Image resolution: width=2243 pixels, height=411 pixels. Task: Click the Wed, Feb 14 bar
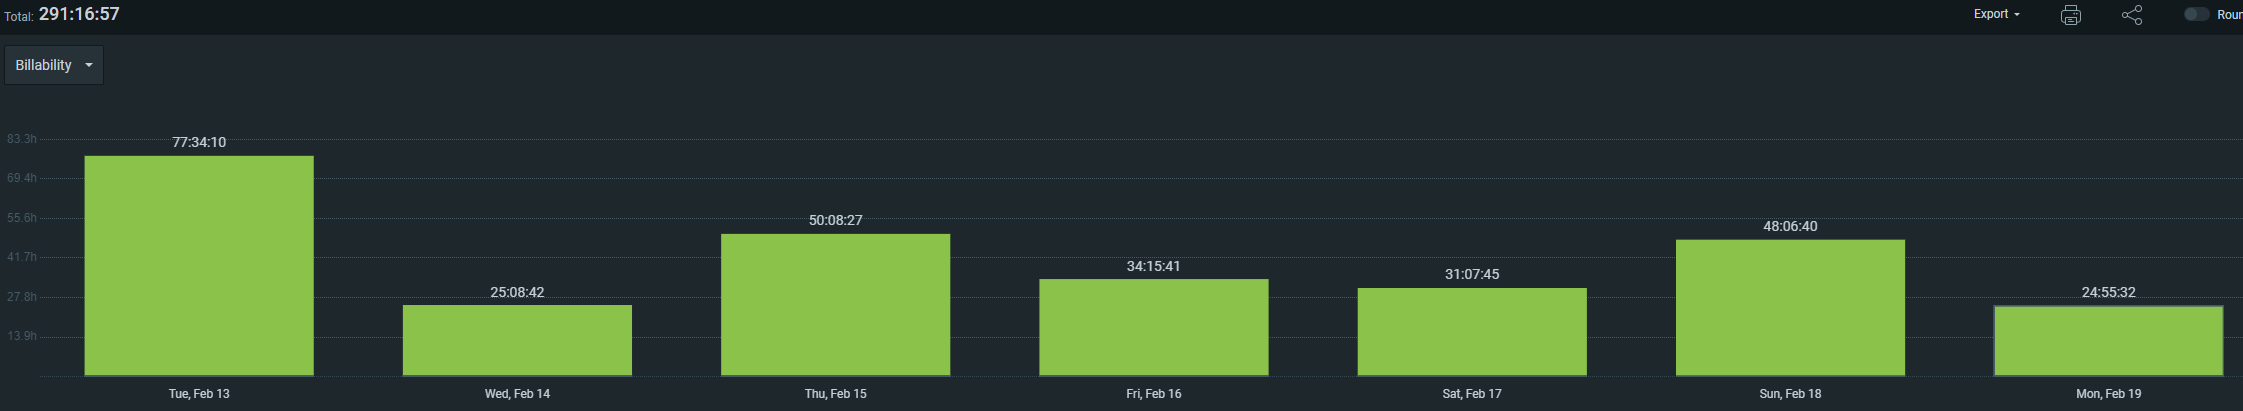click(517, 340)
